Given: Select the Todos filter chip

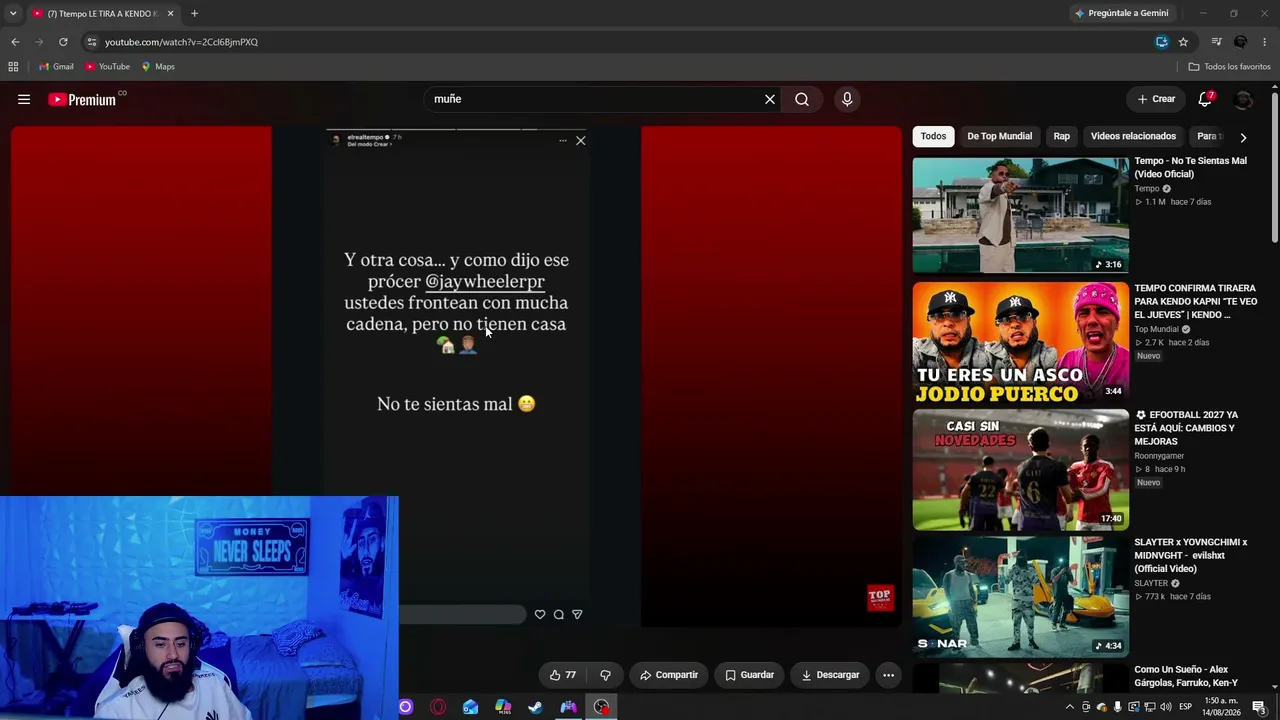Looking at the screenshot, I should 933,136.
